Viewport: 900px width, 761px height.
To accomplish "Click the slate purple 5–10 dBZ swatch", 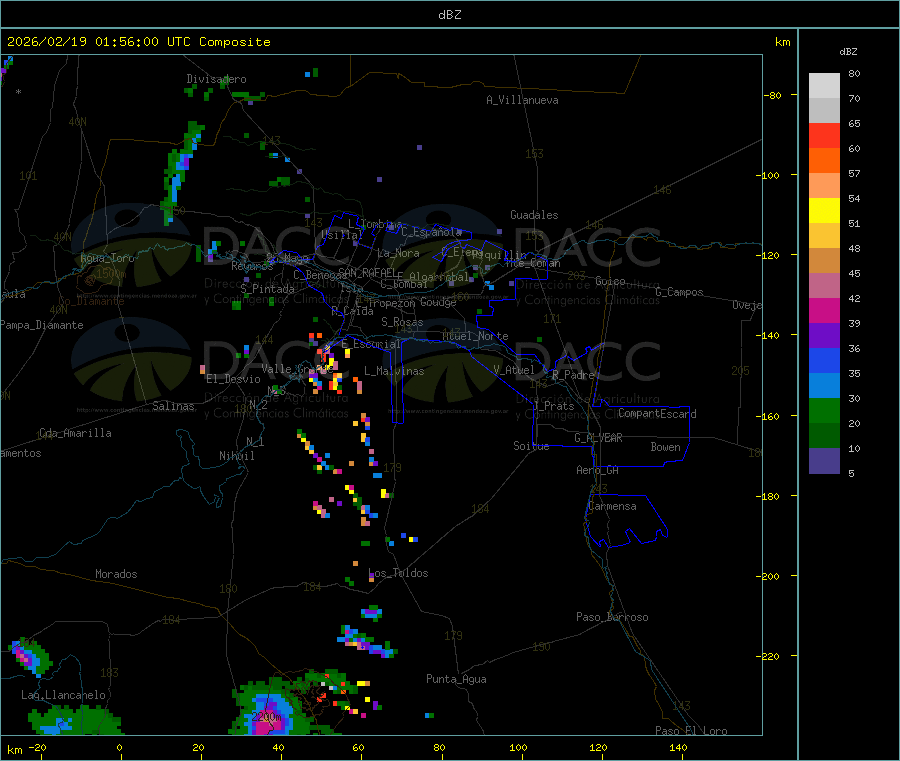I will coord(824,461).
